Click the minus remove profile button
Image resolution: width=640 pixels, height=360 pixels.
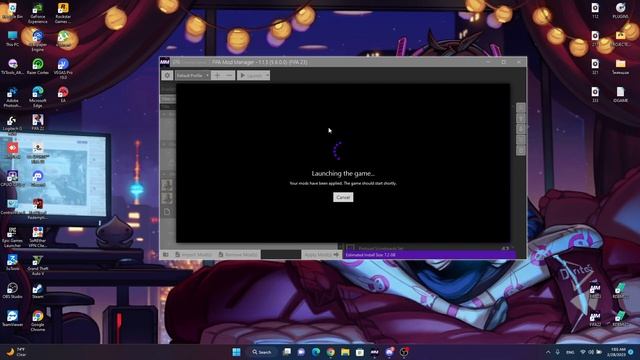[x=229, y=75]
